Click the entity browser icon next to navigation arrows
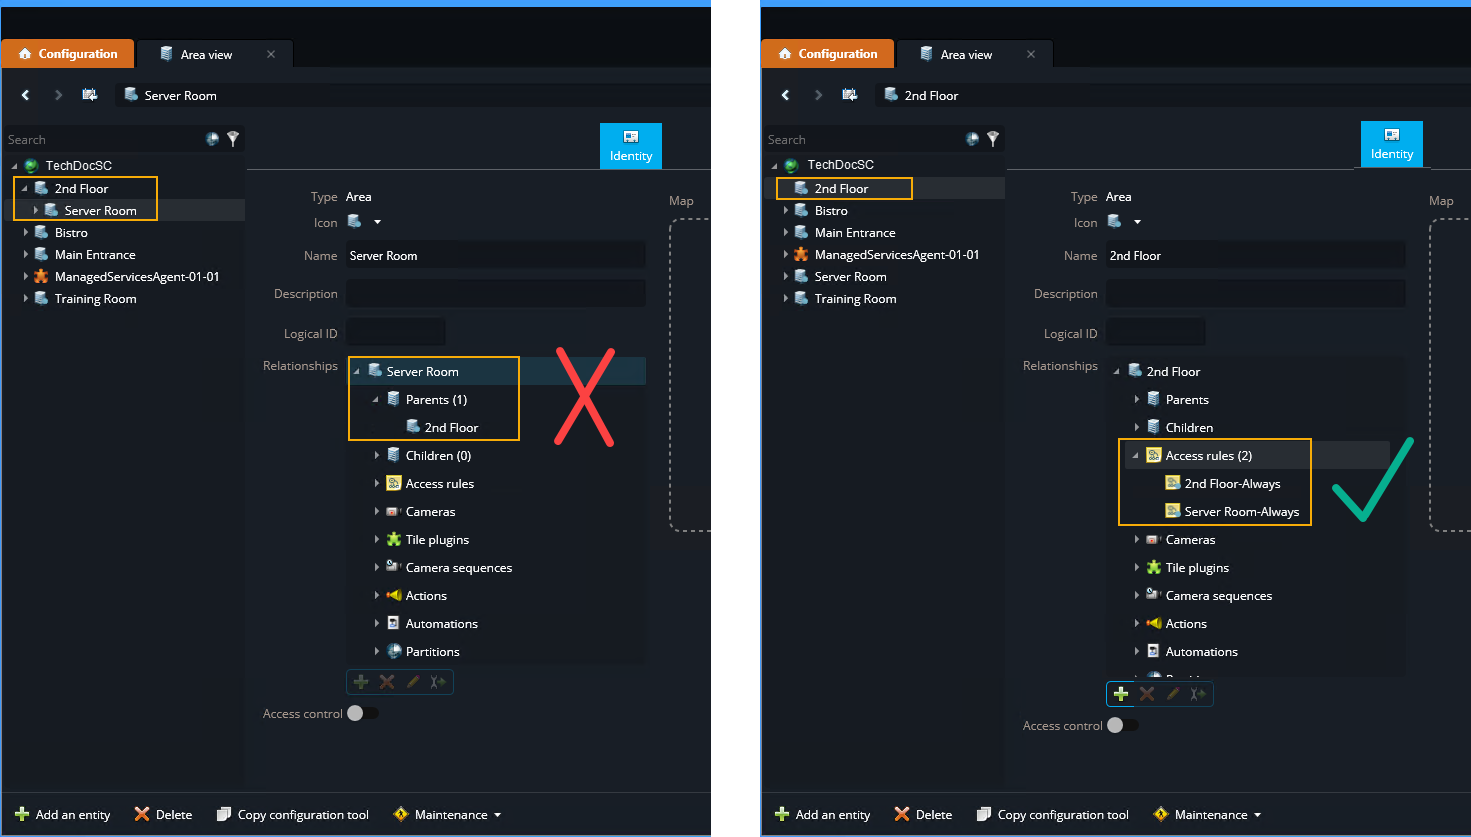The image size is (1471, 837). pos(89,94)
